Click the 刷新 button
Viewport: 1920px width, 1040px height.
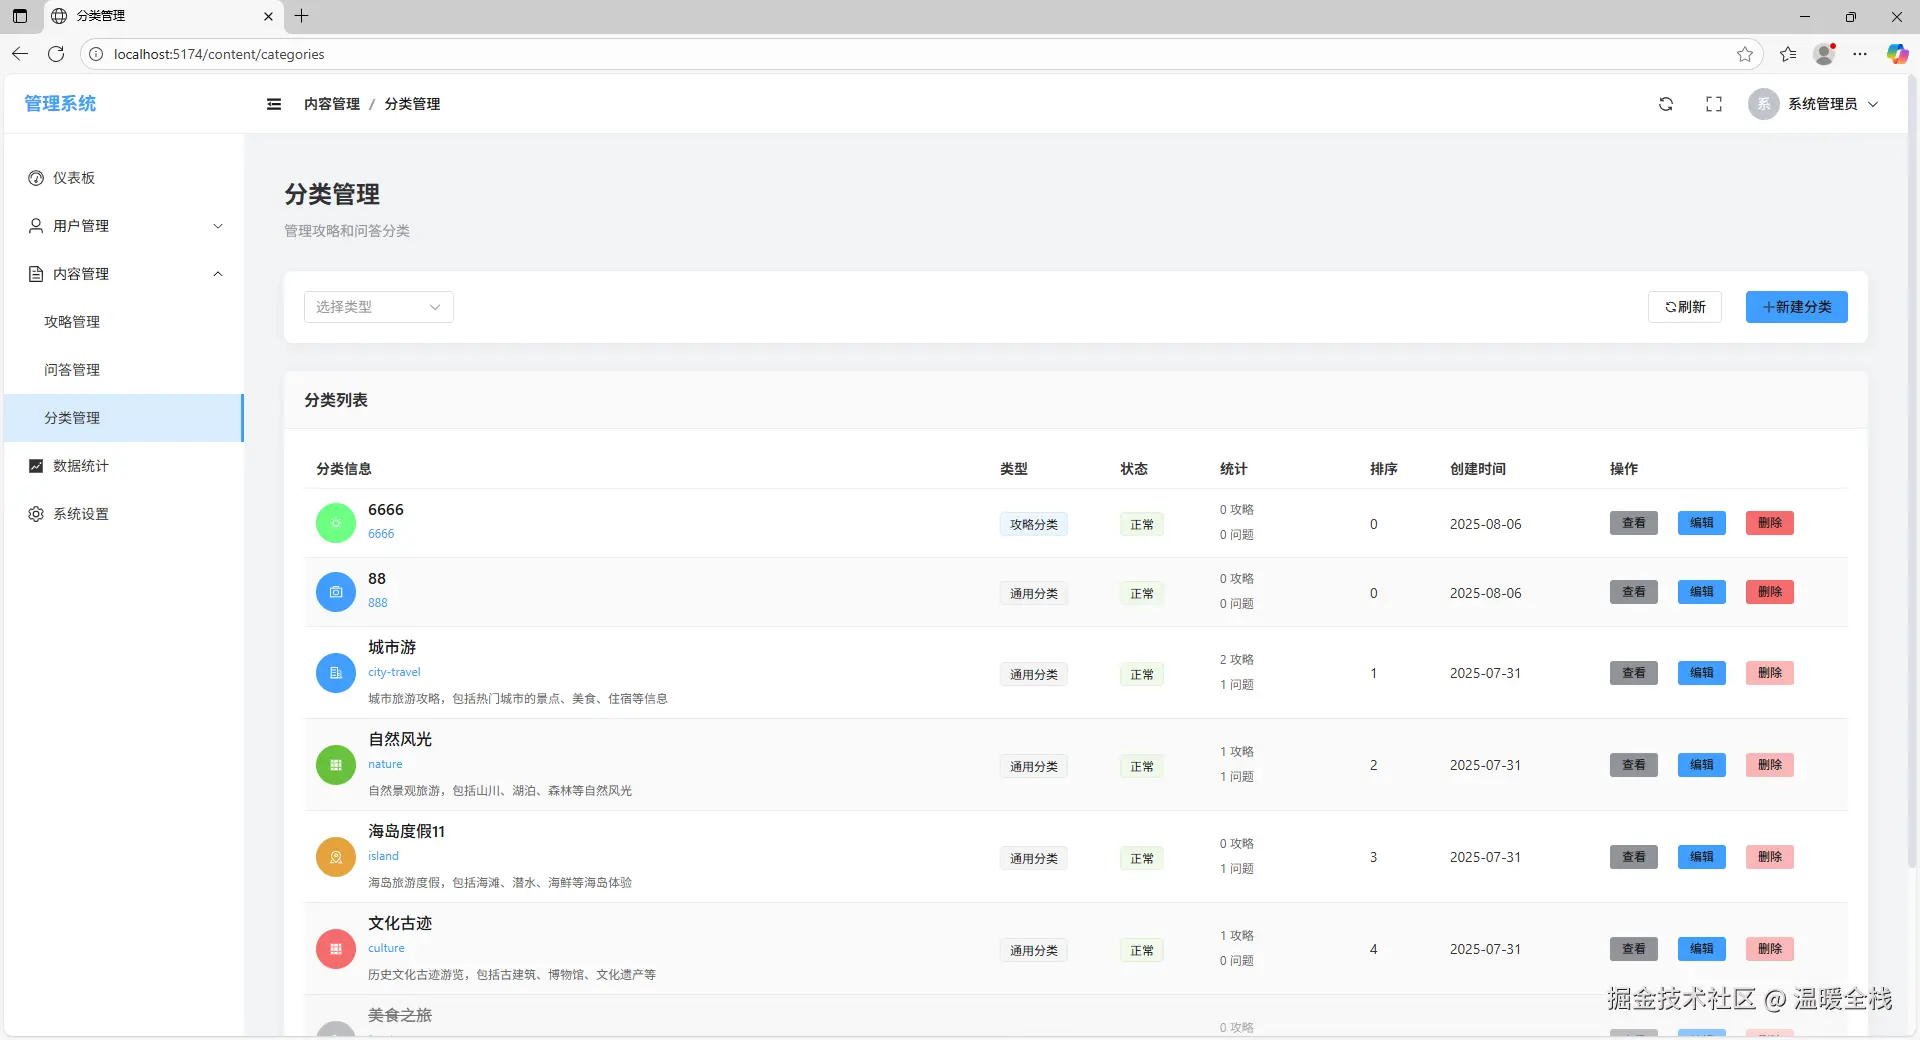coord(1685,307)
